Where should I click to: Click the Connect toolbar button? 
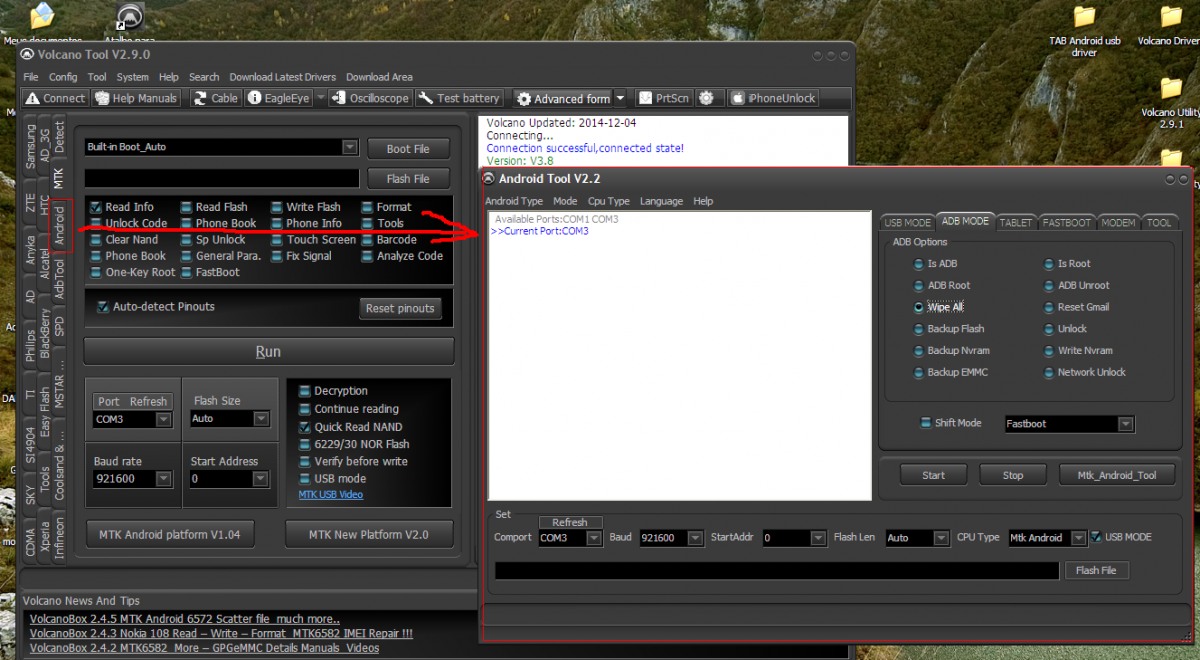tap(56, 98)
